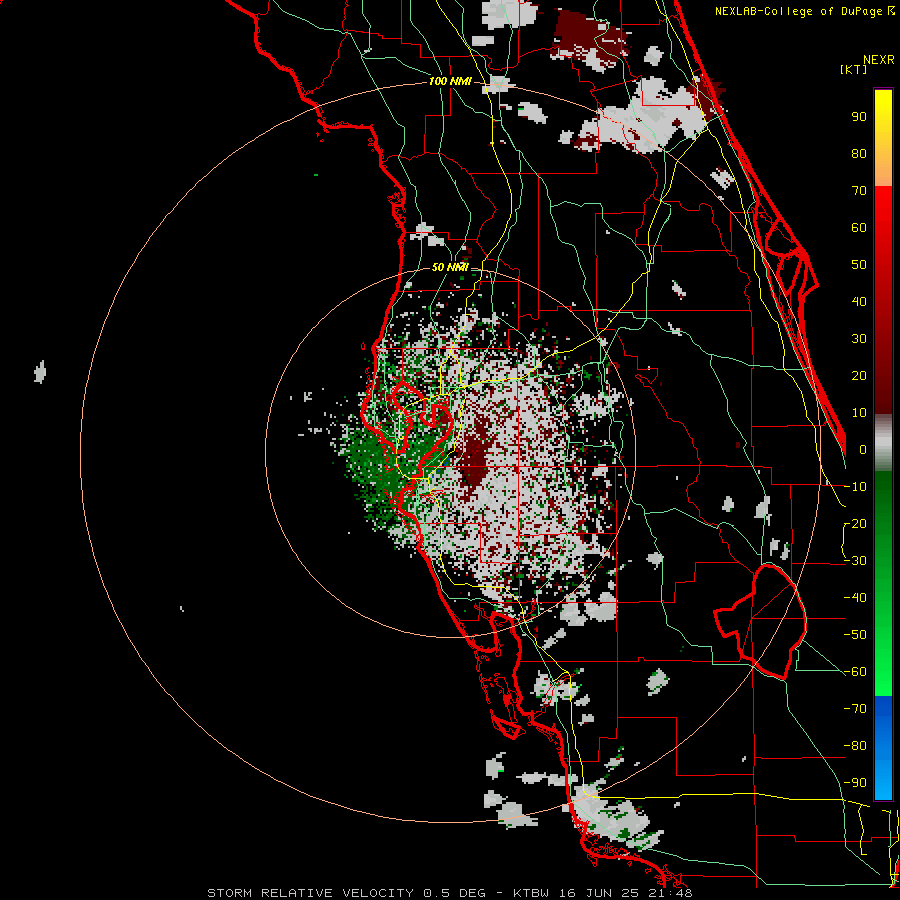Click the positive 40 knot scale label
This screenshot has height=900, width=900.
[859, 301]
